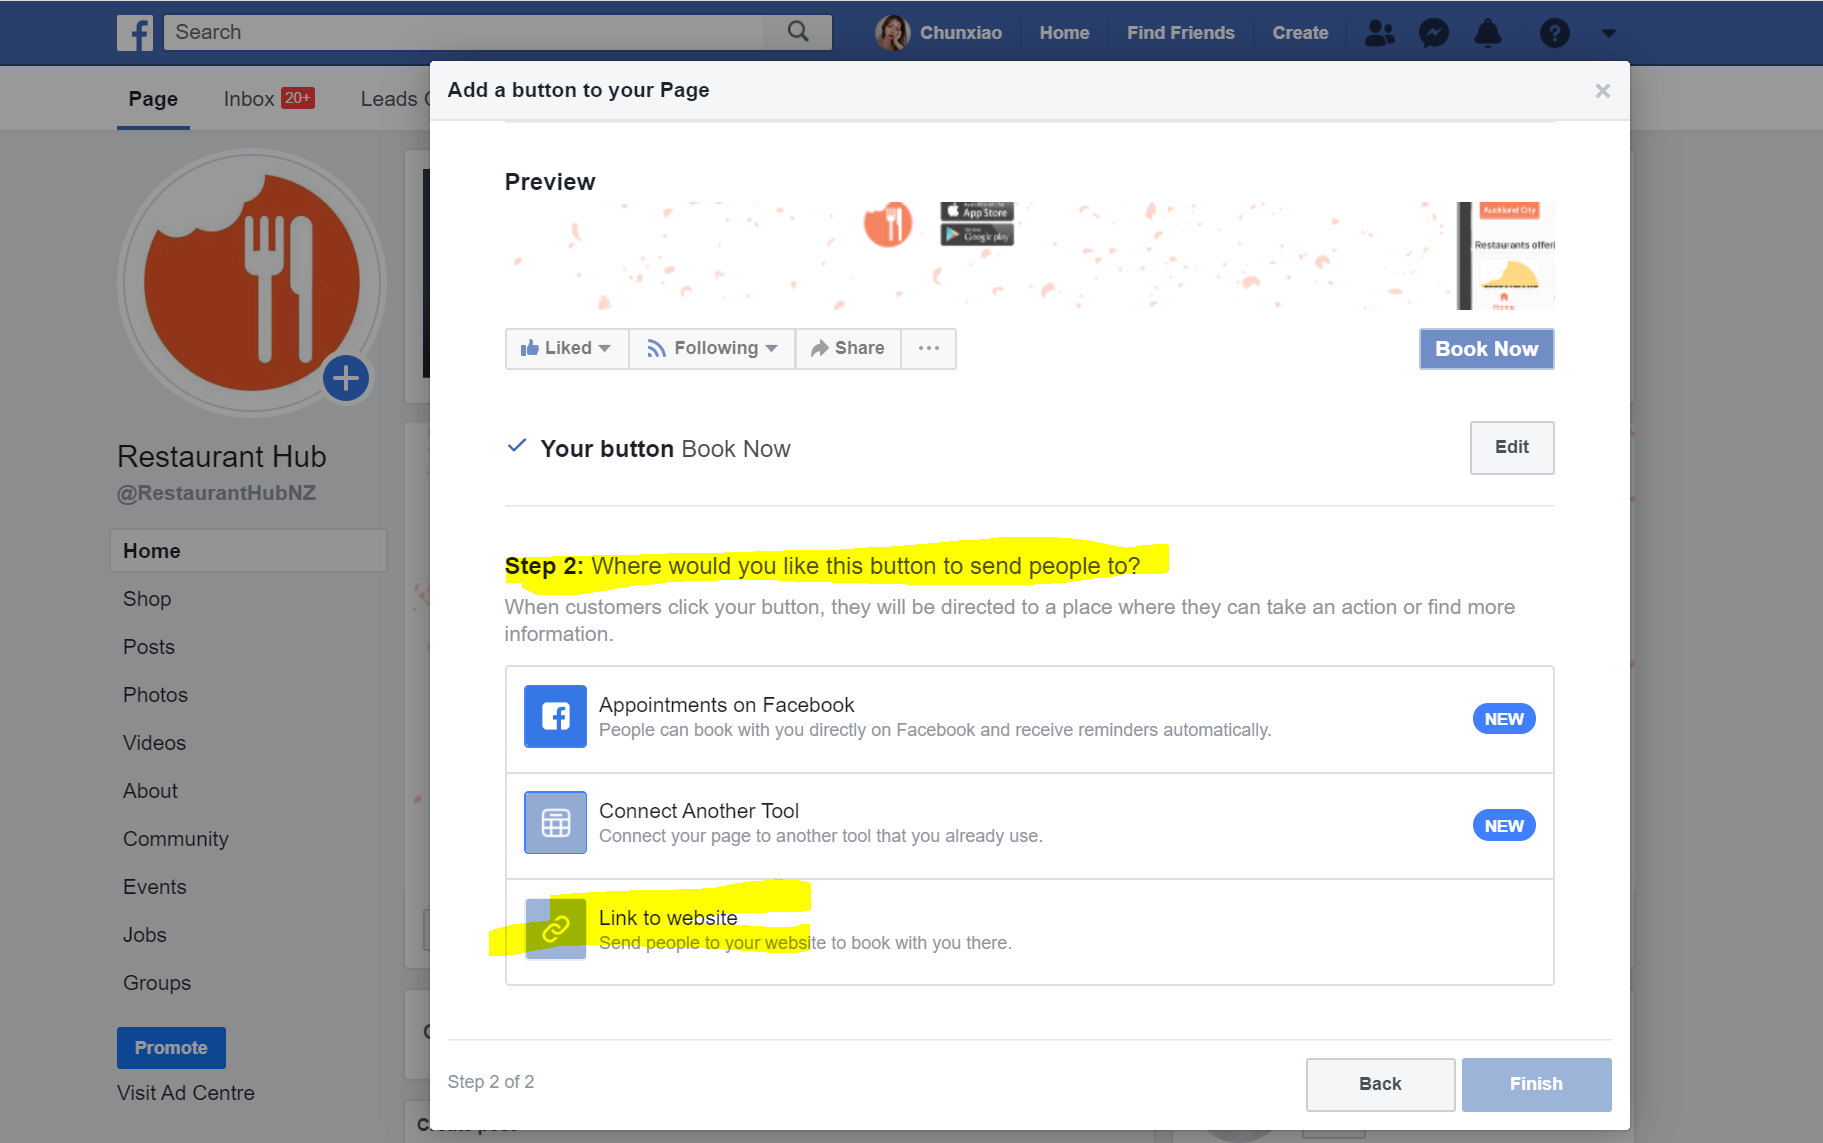1823x1143 pixels.
Task: Select Groups in page sidebar
Action: (x=157, y=983)
